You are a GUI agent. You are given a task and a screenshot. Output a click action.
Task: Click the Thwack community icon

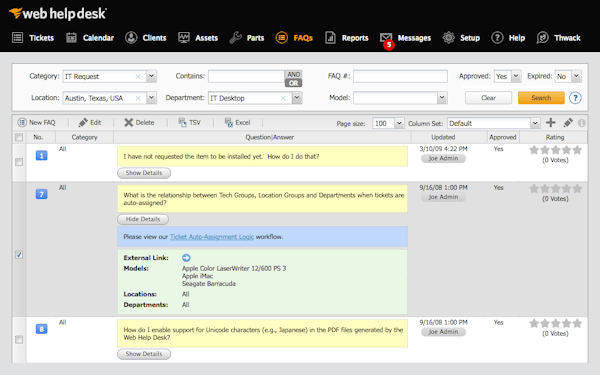coord(543,38)
